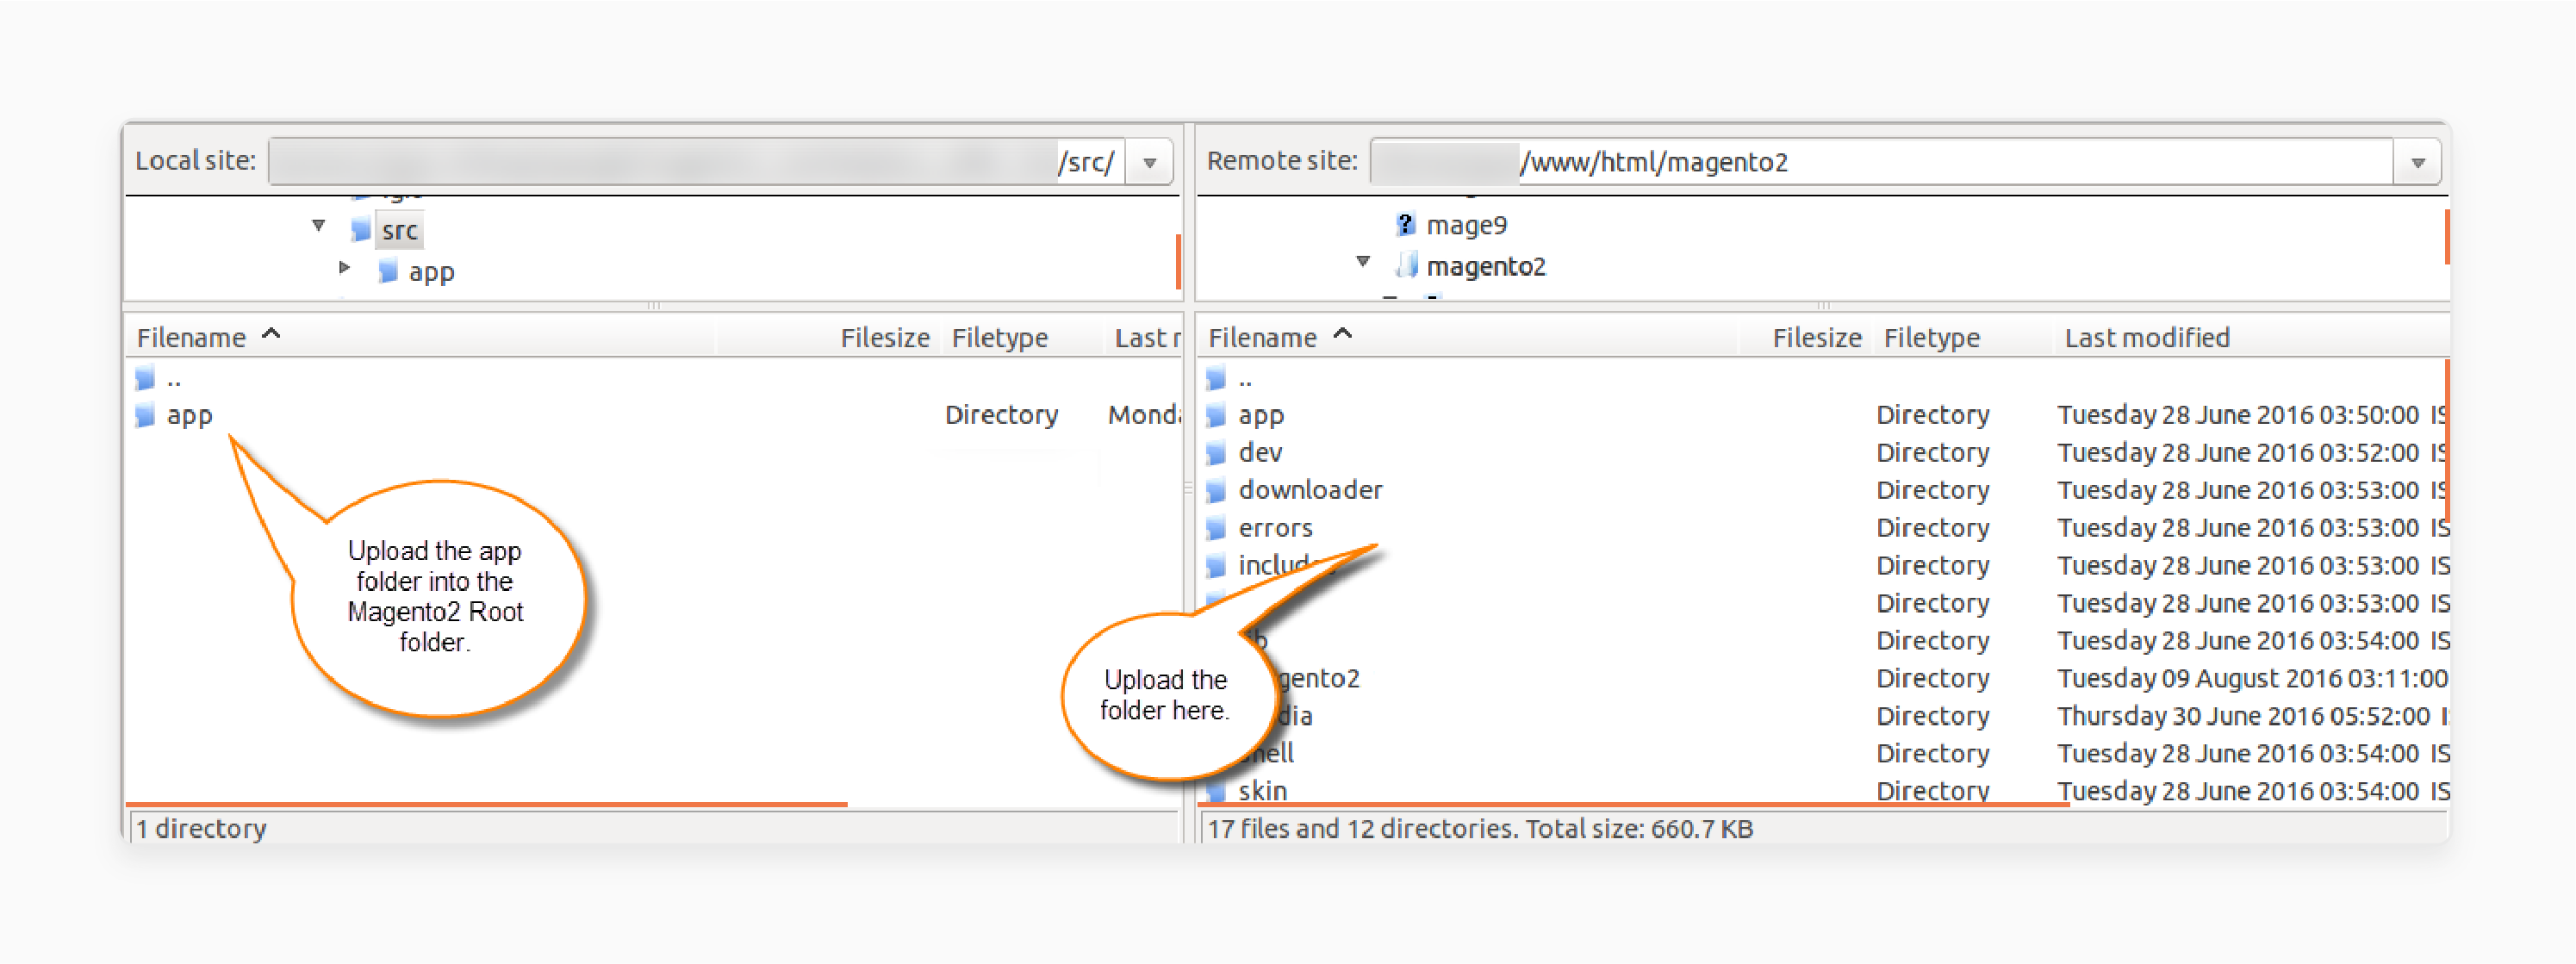Click Directory filetype of local app row
2576x964 pixels.
pyautogui.click(x=1001, y=415)
